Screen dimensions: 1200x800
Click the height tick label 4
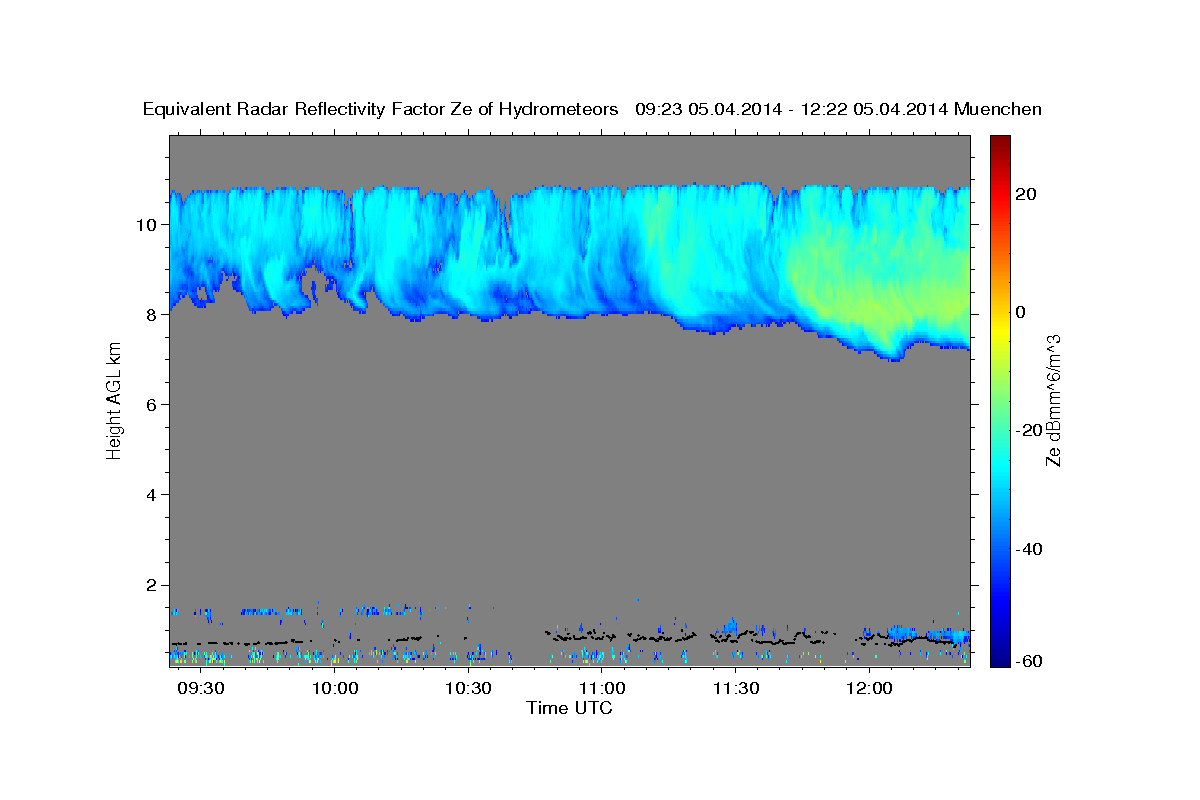152,494
